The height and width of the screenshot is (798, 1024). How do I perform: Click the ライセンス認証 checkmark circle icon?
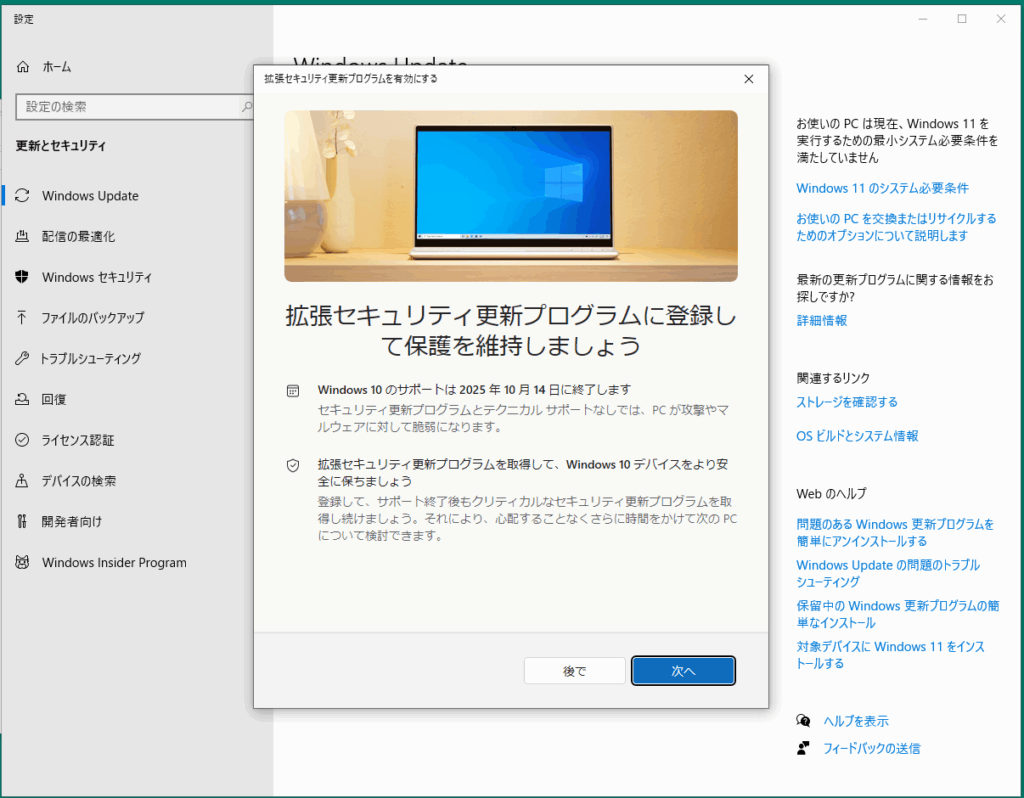pyautogui.click(x=22, y=439)
